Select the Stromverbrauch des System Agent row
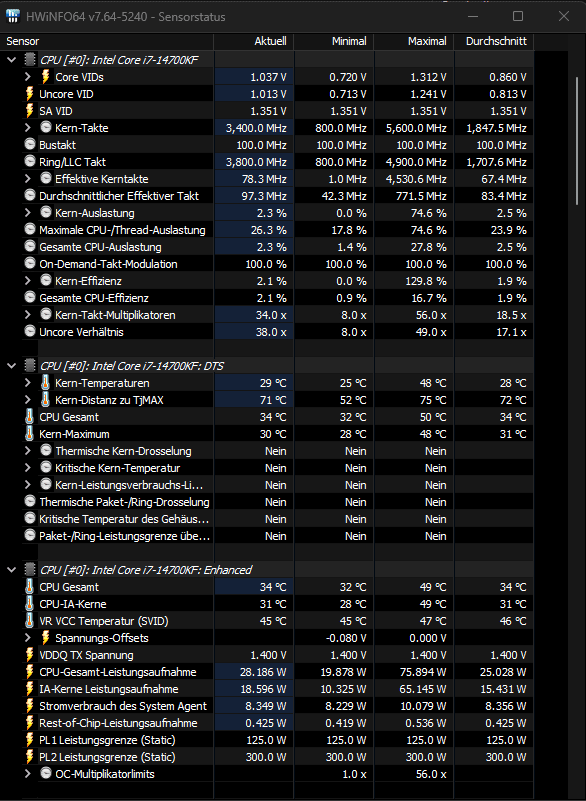Screen dimensions: 586x801 (x=278, y=706)
